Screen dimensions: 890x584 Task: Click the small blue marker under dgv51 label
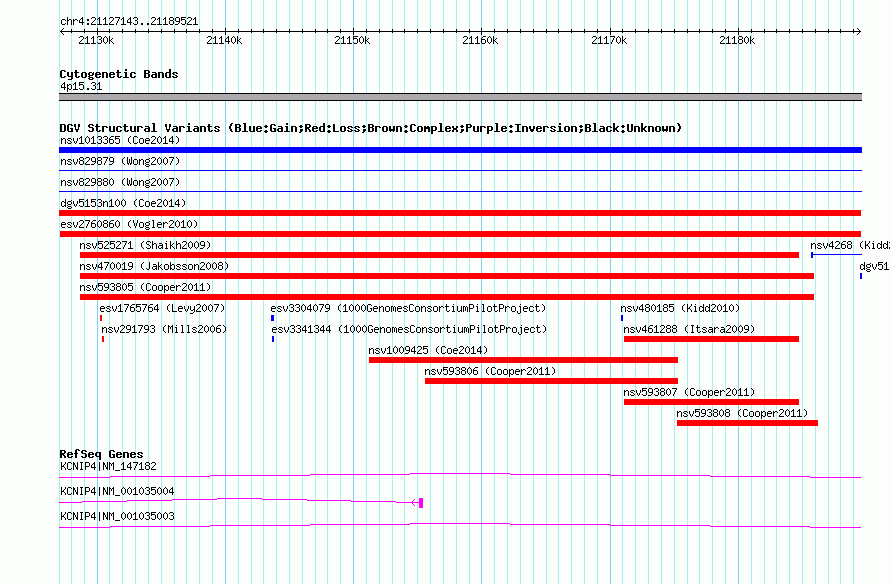[x=861, y=276]
